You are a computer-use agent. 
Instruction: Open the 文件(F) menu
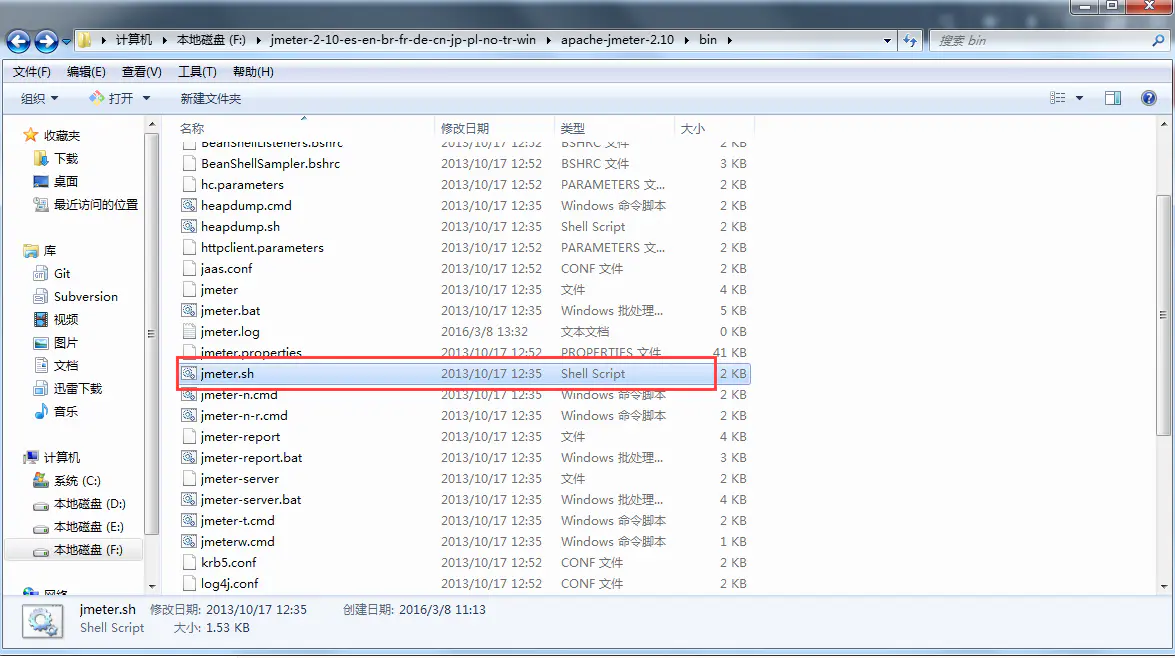(31, 72)
